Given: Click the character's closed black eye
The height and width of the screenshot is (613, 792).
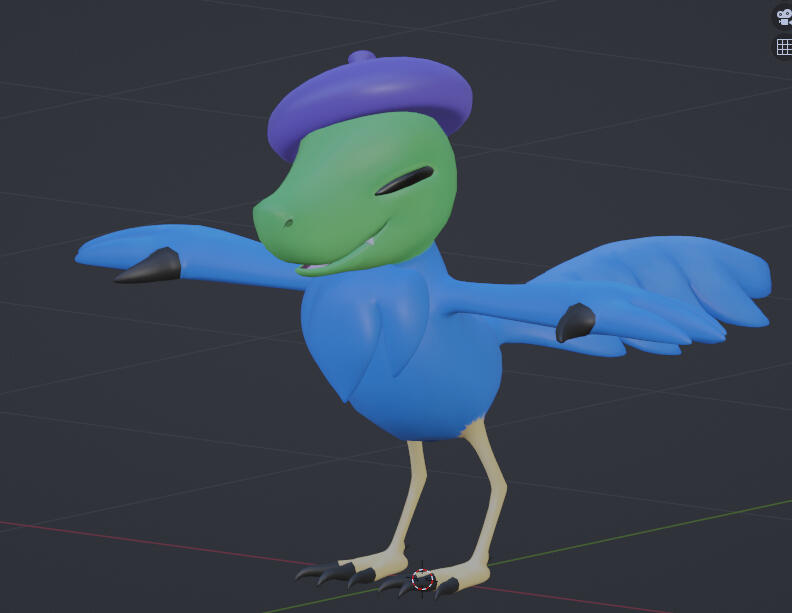Looking at the screenshot, I should (x=409, y=180).
